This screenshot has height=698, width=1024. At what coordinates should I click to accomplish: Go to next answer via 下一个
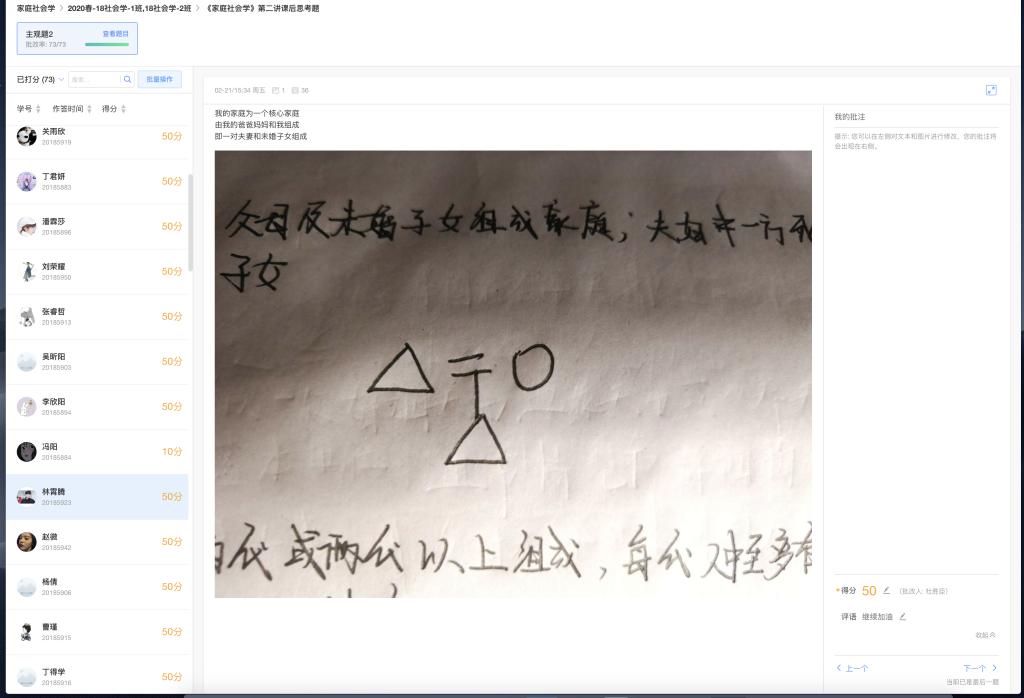(980, 668)
